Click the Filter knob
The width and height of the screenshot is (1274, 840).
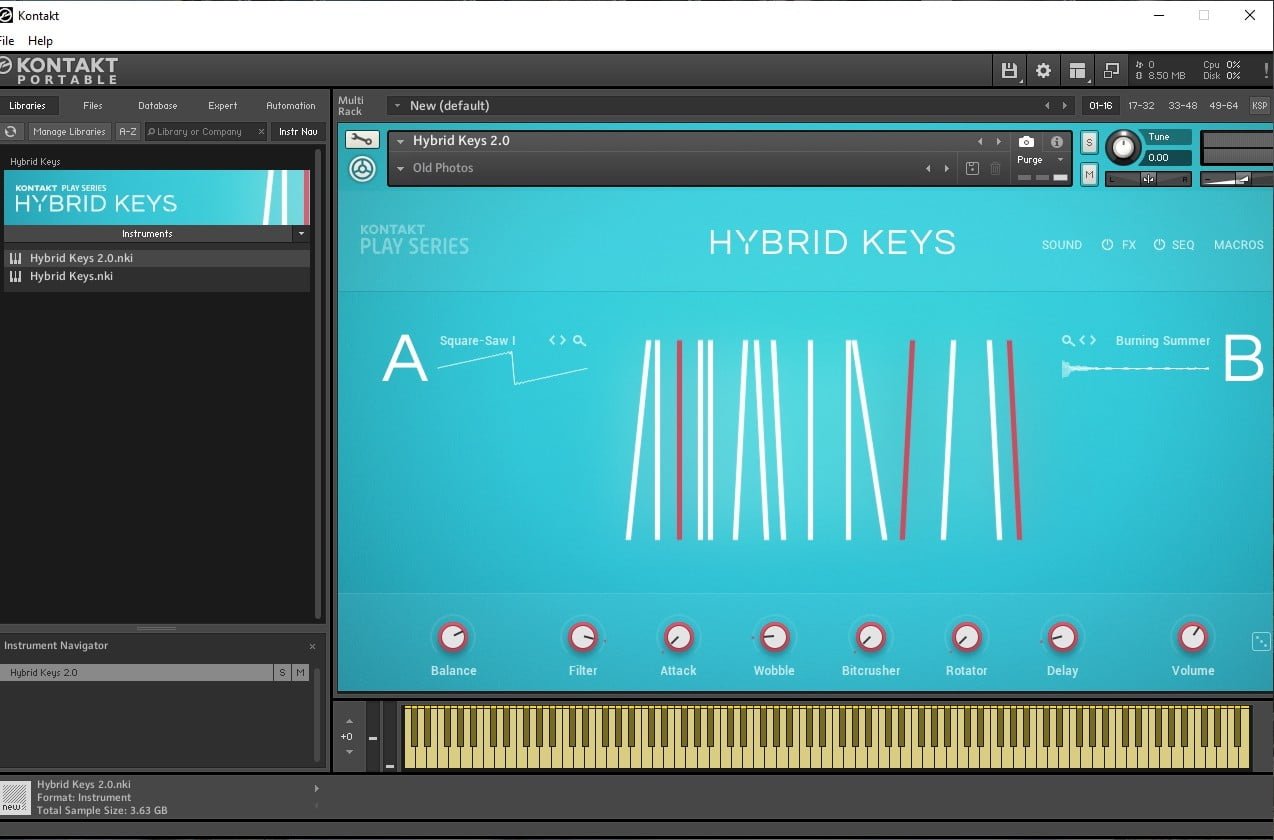582,637
